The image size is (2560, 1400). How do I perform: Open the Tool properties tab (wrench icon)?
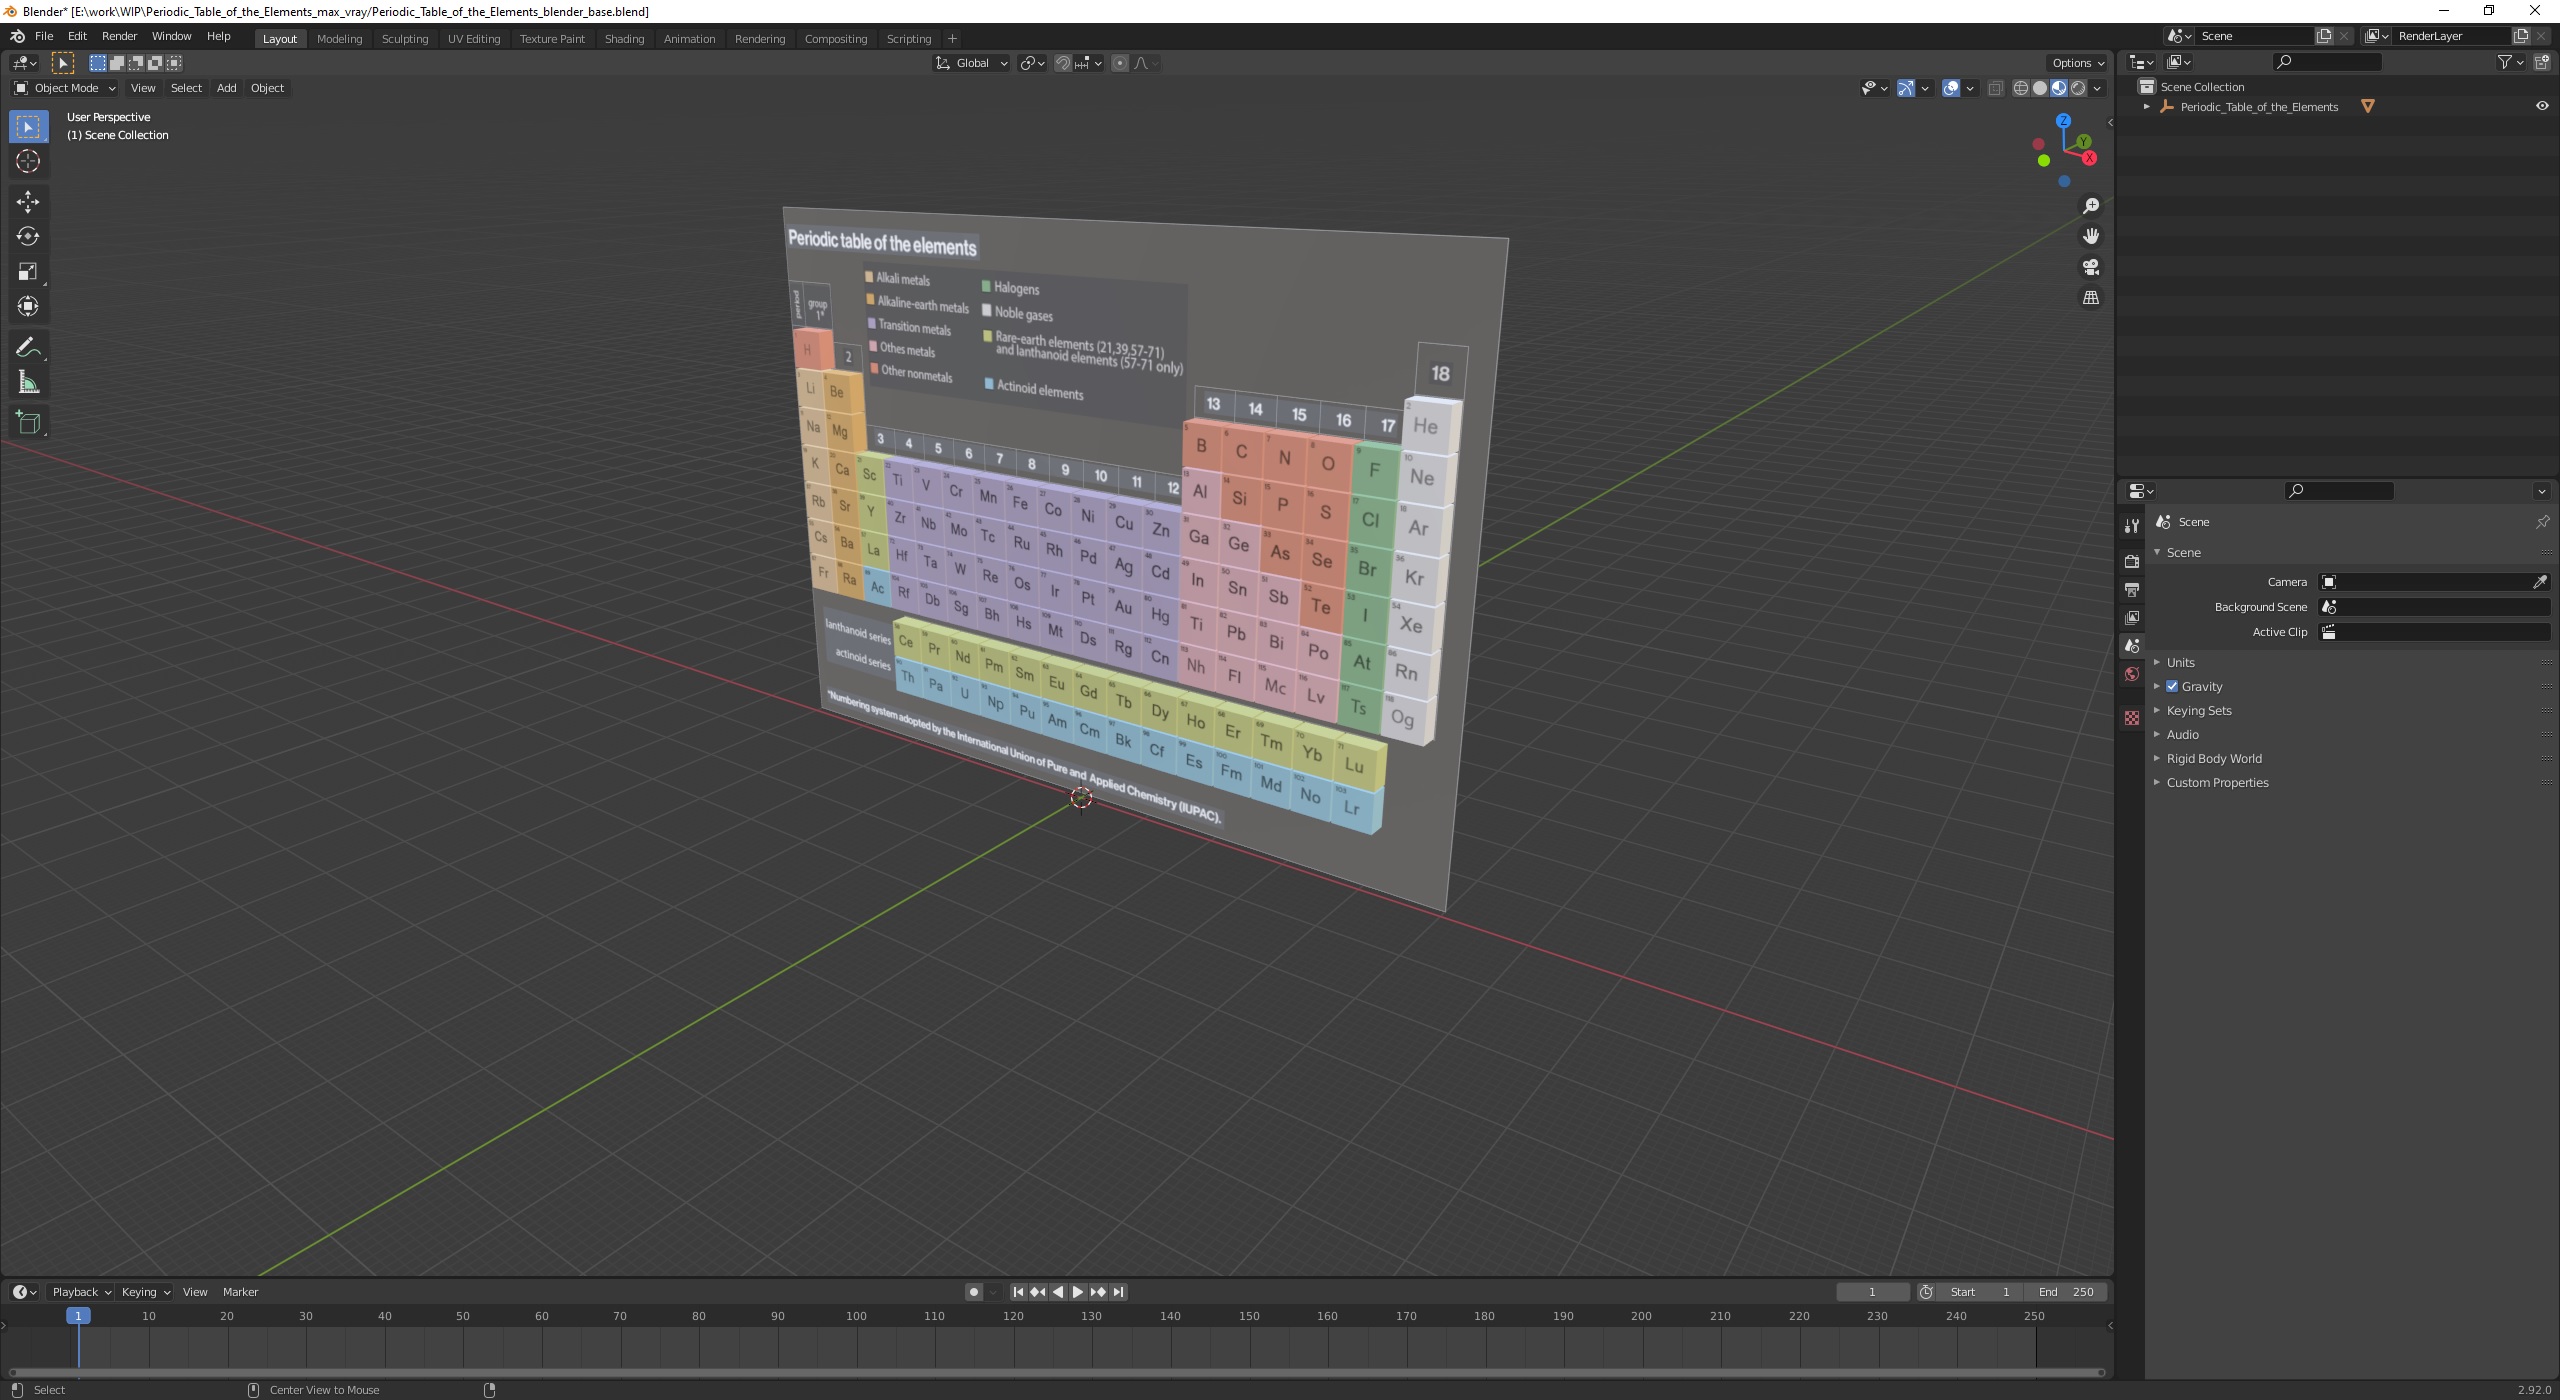pos(2132,526)
